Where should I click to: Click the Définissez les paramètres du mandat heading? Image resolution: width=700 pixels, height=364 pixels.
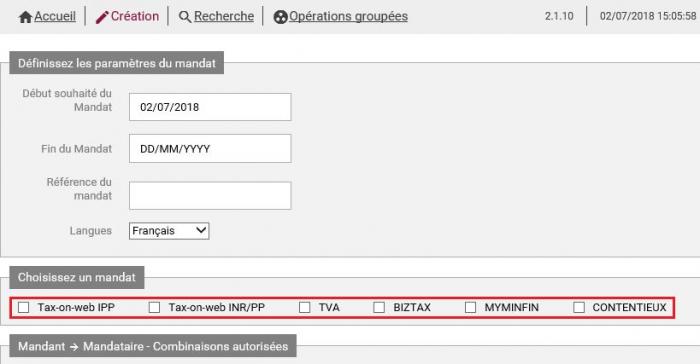[117, 63]
